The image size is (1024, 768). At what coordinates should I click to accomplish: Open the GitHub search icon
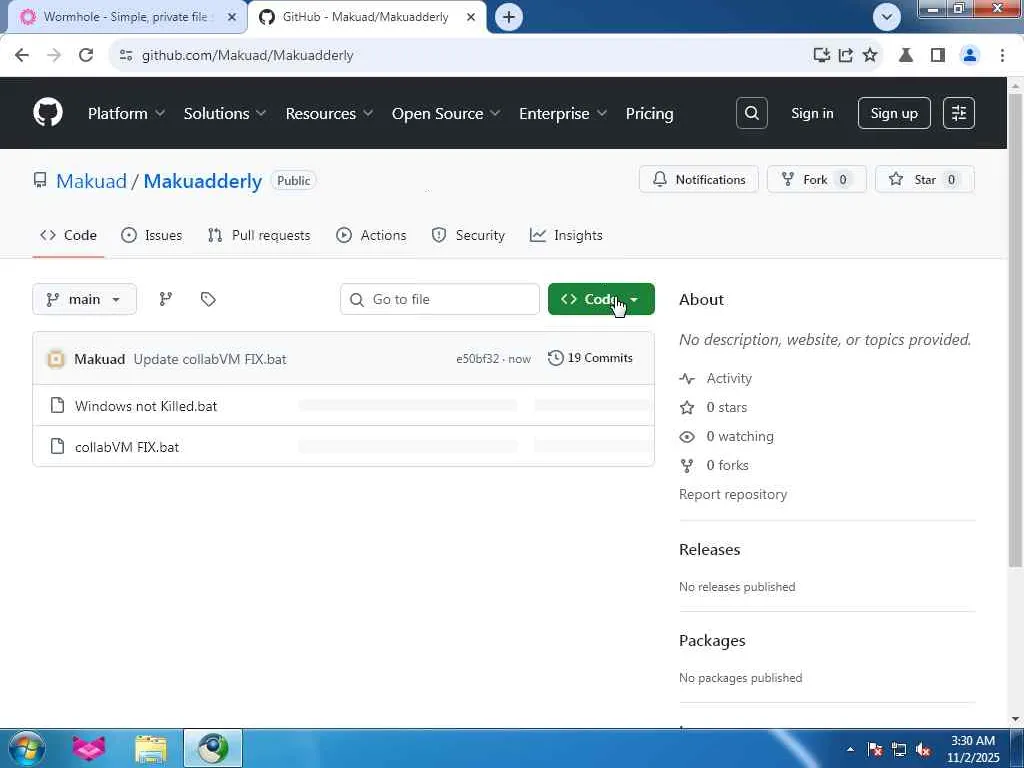(x=752, y=113)
